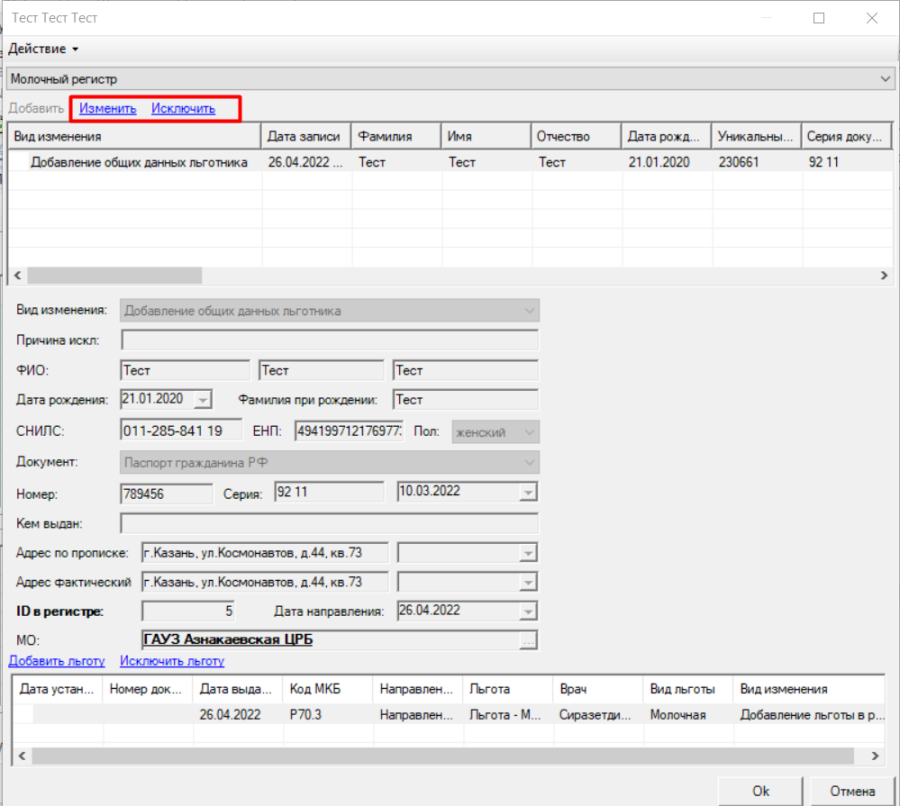Click the Дата устан... column header

(x=57, y=689)
